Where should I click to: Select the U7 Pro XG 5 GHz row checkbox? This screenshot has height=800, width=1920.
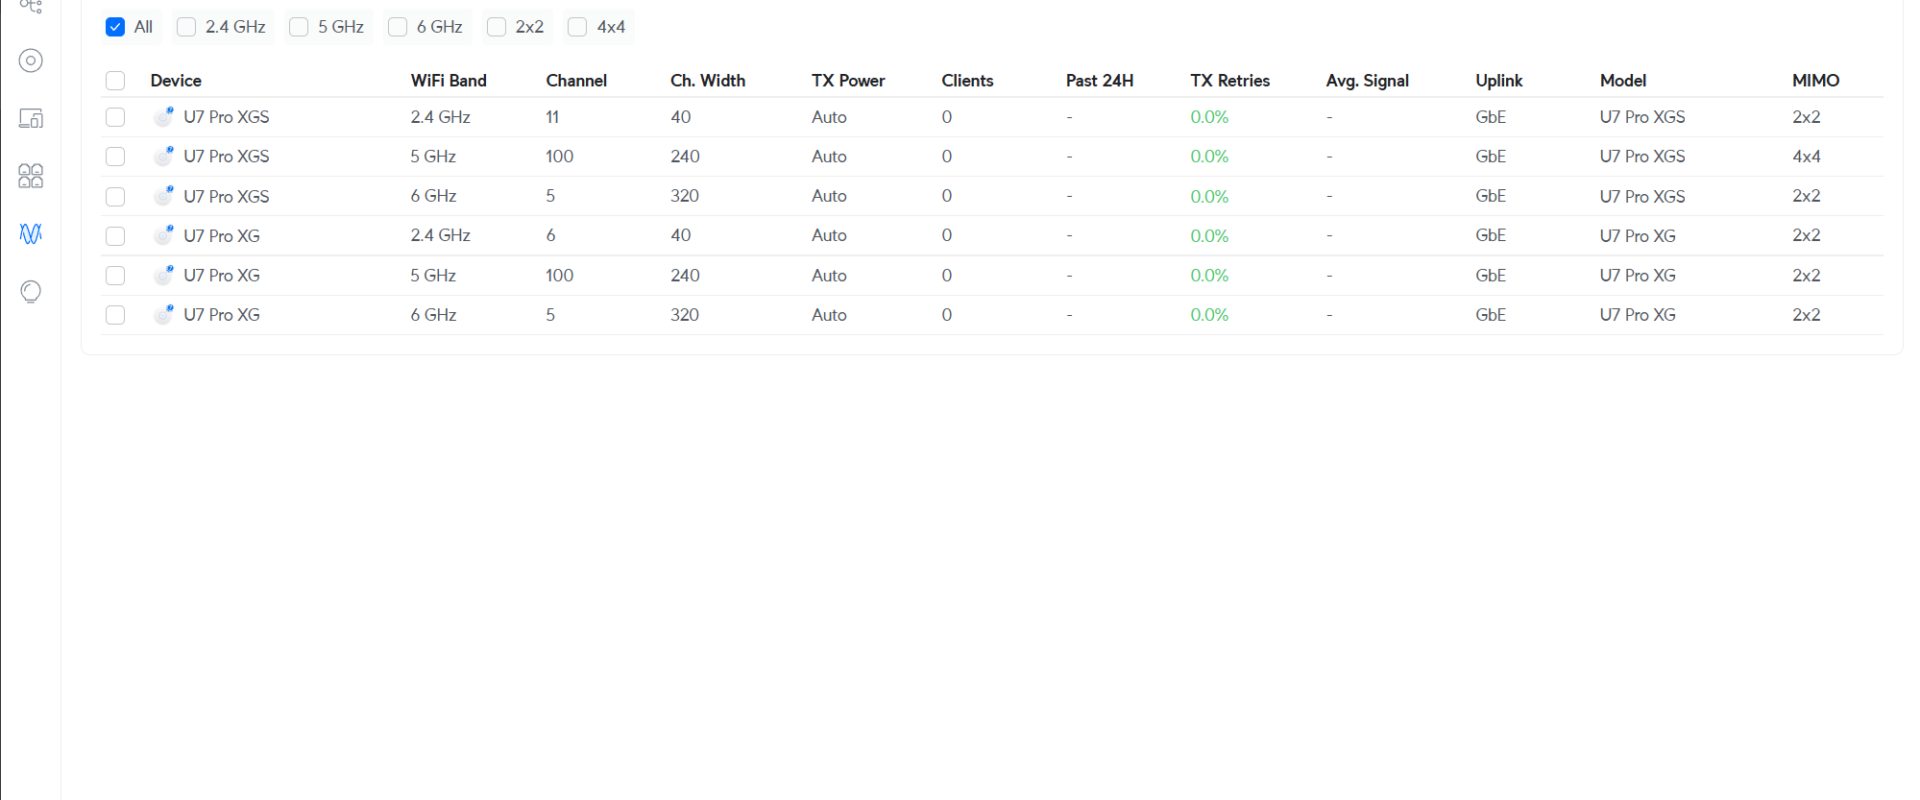(x=115, y=275)
